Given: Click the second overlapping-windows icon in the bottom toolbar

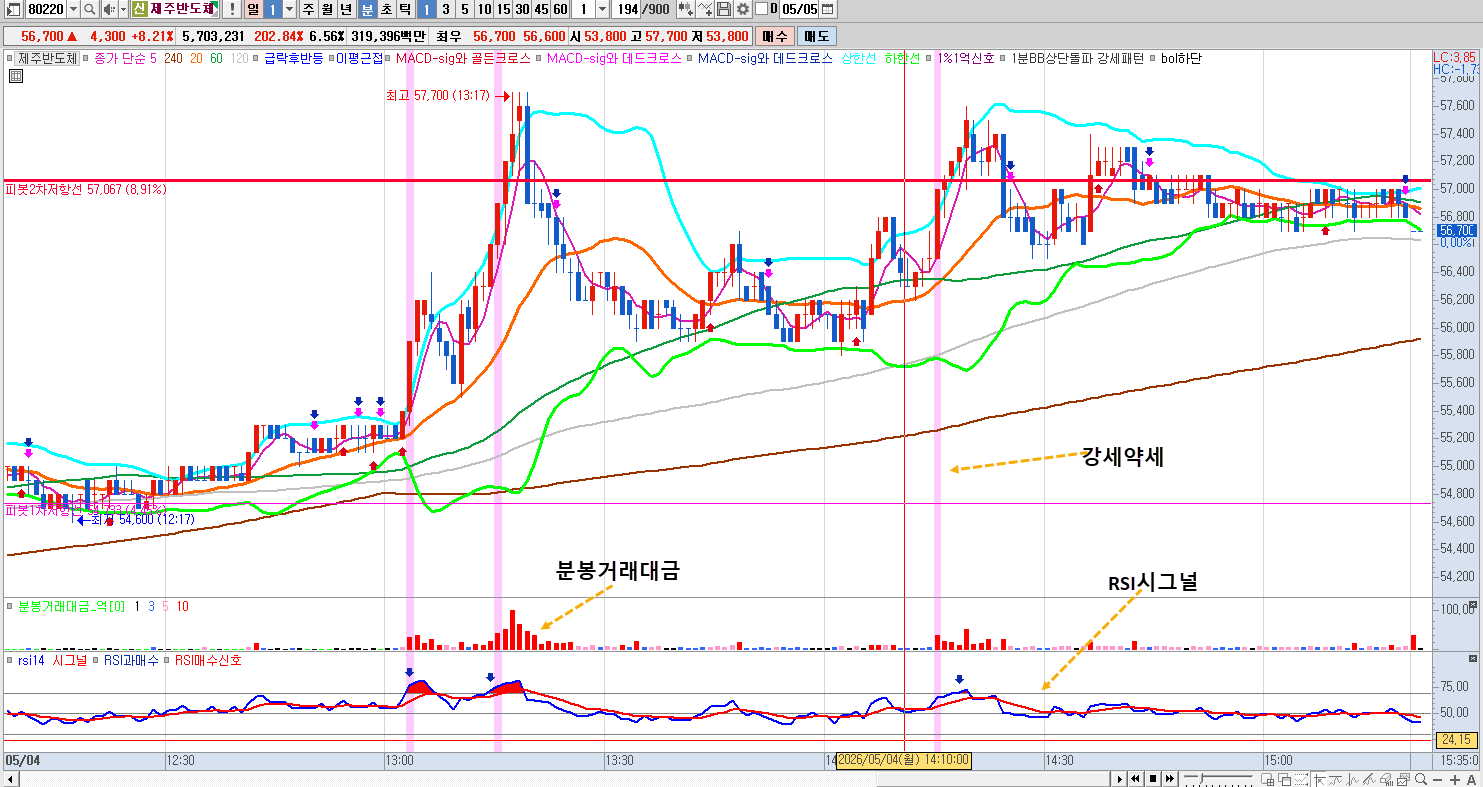Looking at the screenshot, I should (1285, 778).
